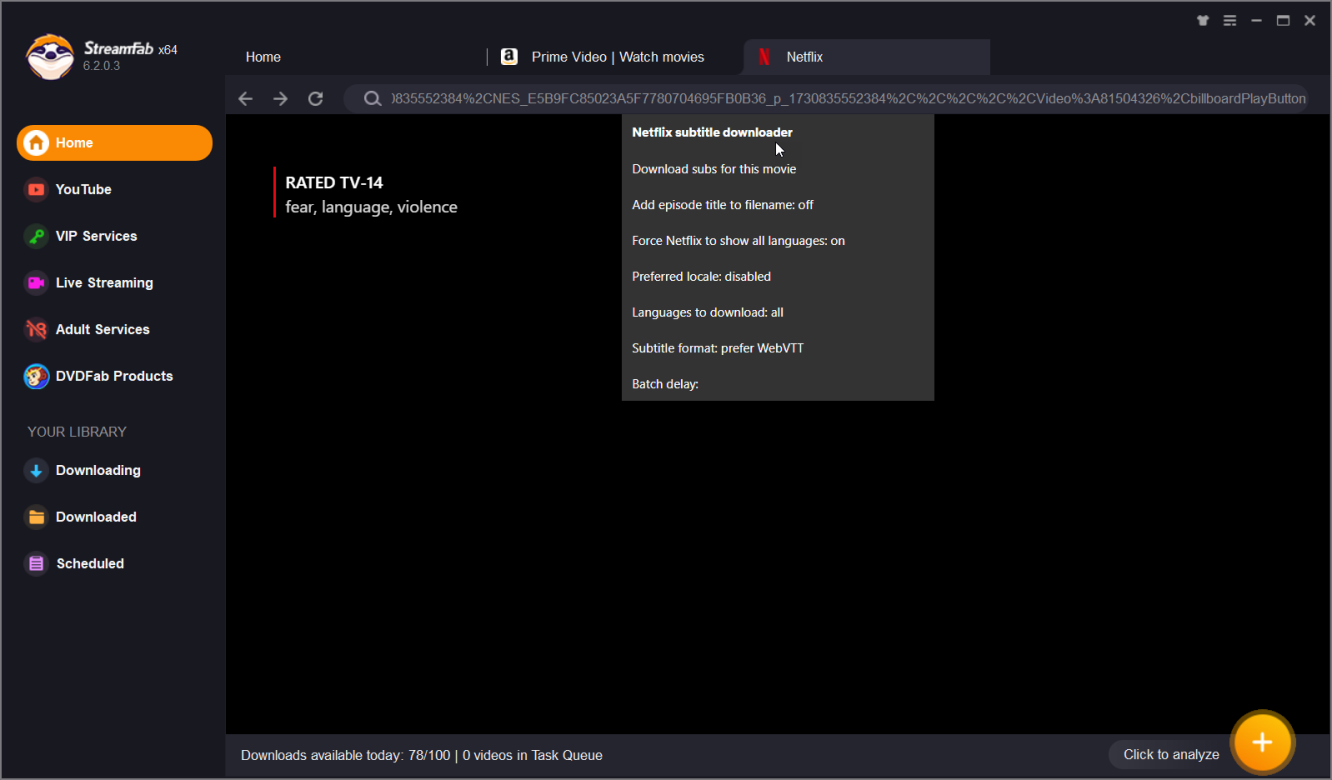The height and width of the screenshot is (780, 1332).
Task: Click the "YOUR LIBRARY" heading
Action: pyautogui.click(x=77, y=432)
